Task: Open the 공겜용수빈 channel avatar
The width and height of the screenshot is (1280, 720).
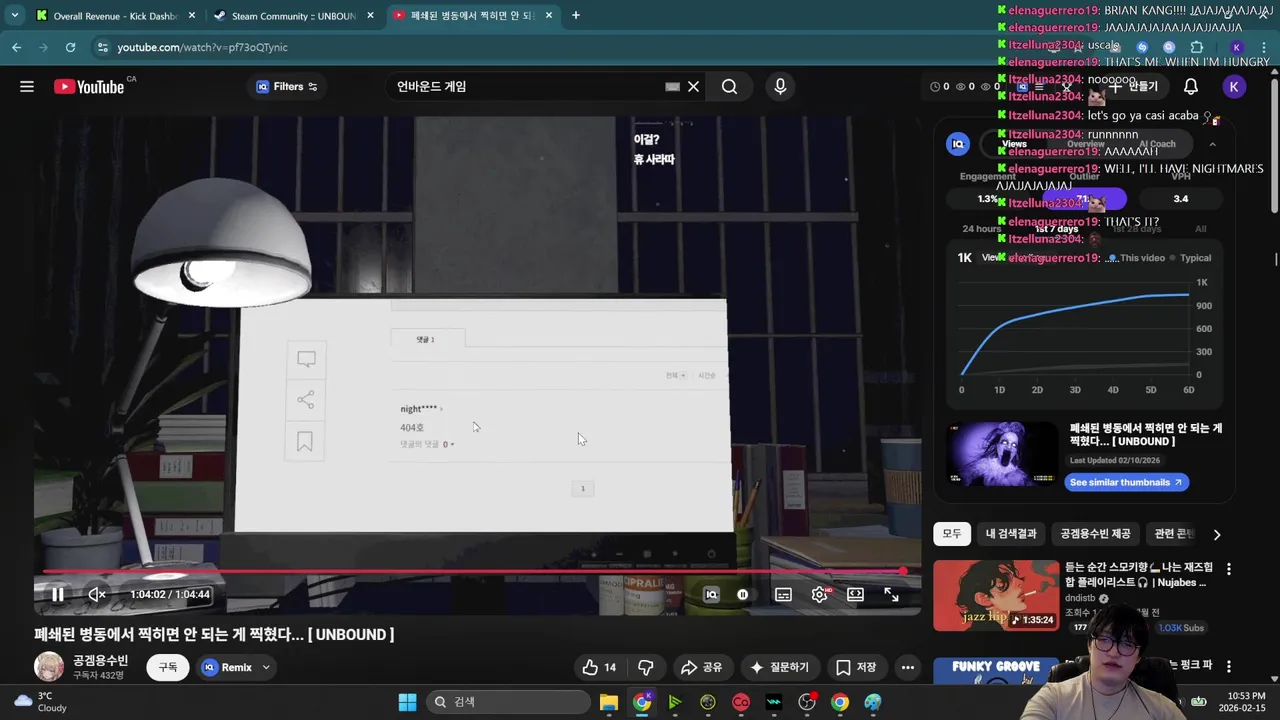Action: pos(49,667)
